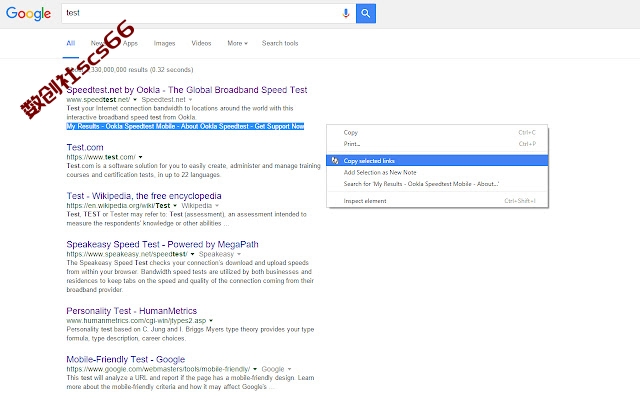The image size is (640, 400).
Task: Open the More dropdown
Action: pyautogui.click(x=237, y=43)
